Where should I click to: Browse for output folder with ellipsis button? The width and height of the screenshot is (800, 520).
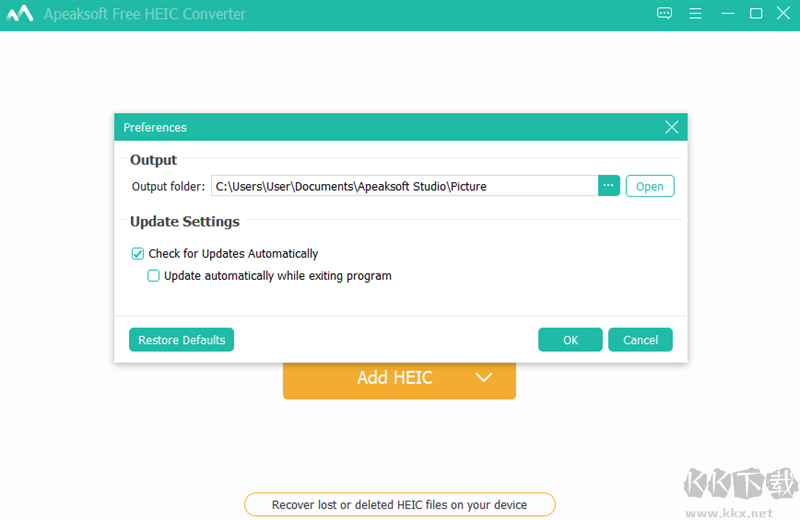(609, 186)
